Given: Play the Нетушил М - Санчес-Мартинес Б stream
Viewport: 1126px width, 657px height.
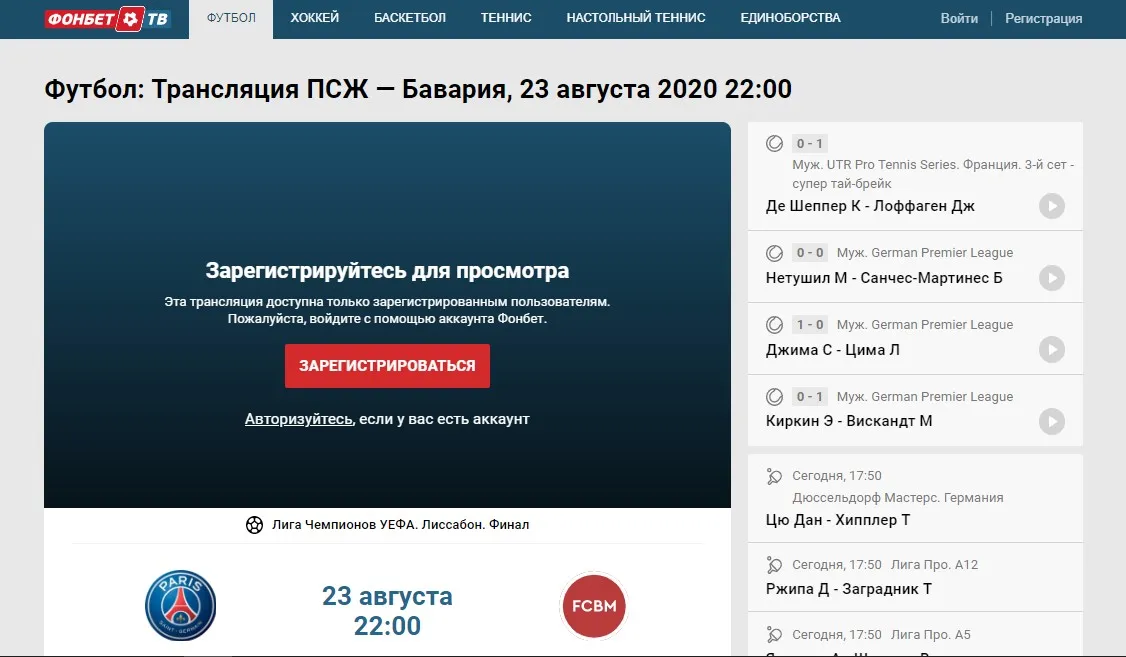Looking at the screenshot, I should (1051, 278).
